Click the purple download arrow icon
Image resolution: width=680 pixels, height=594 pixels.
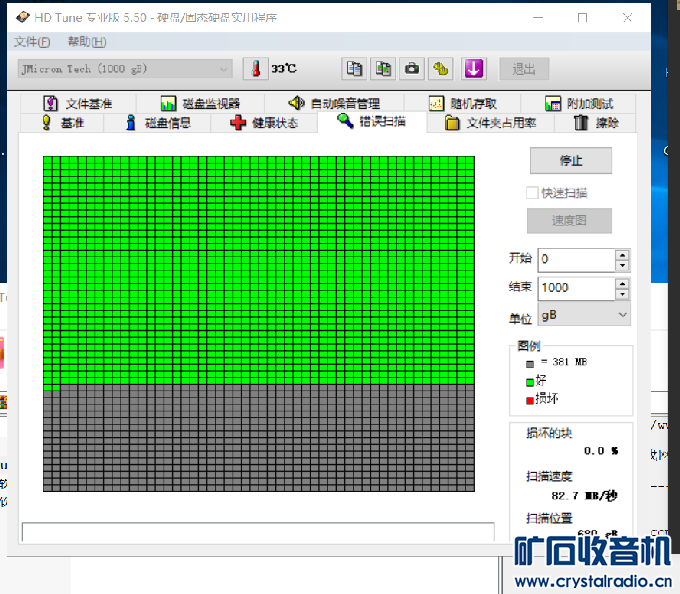(474, 69)
